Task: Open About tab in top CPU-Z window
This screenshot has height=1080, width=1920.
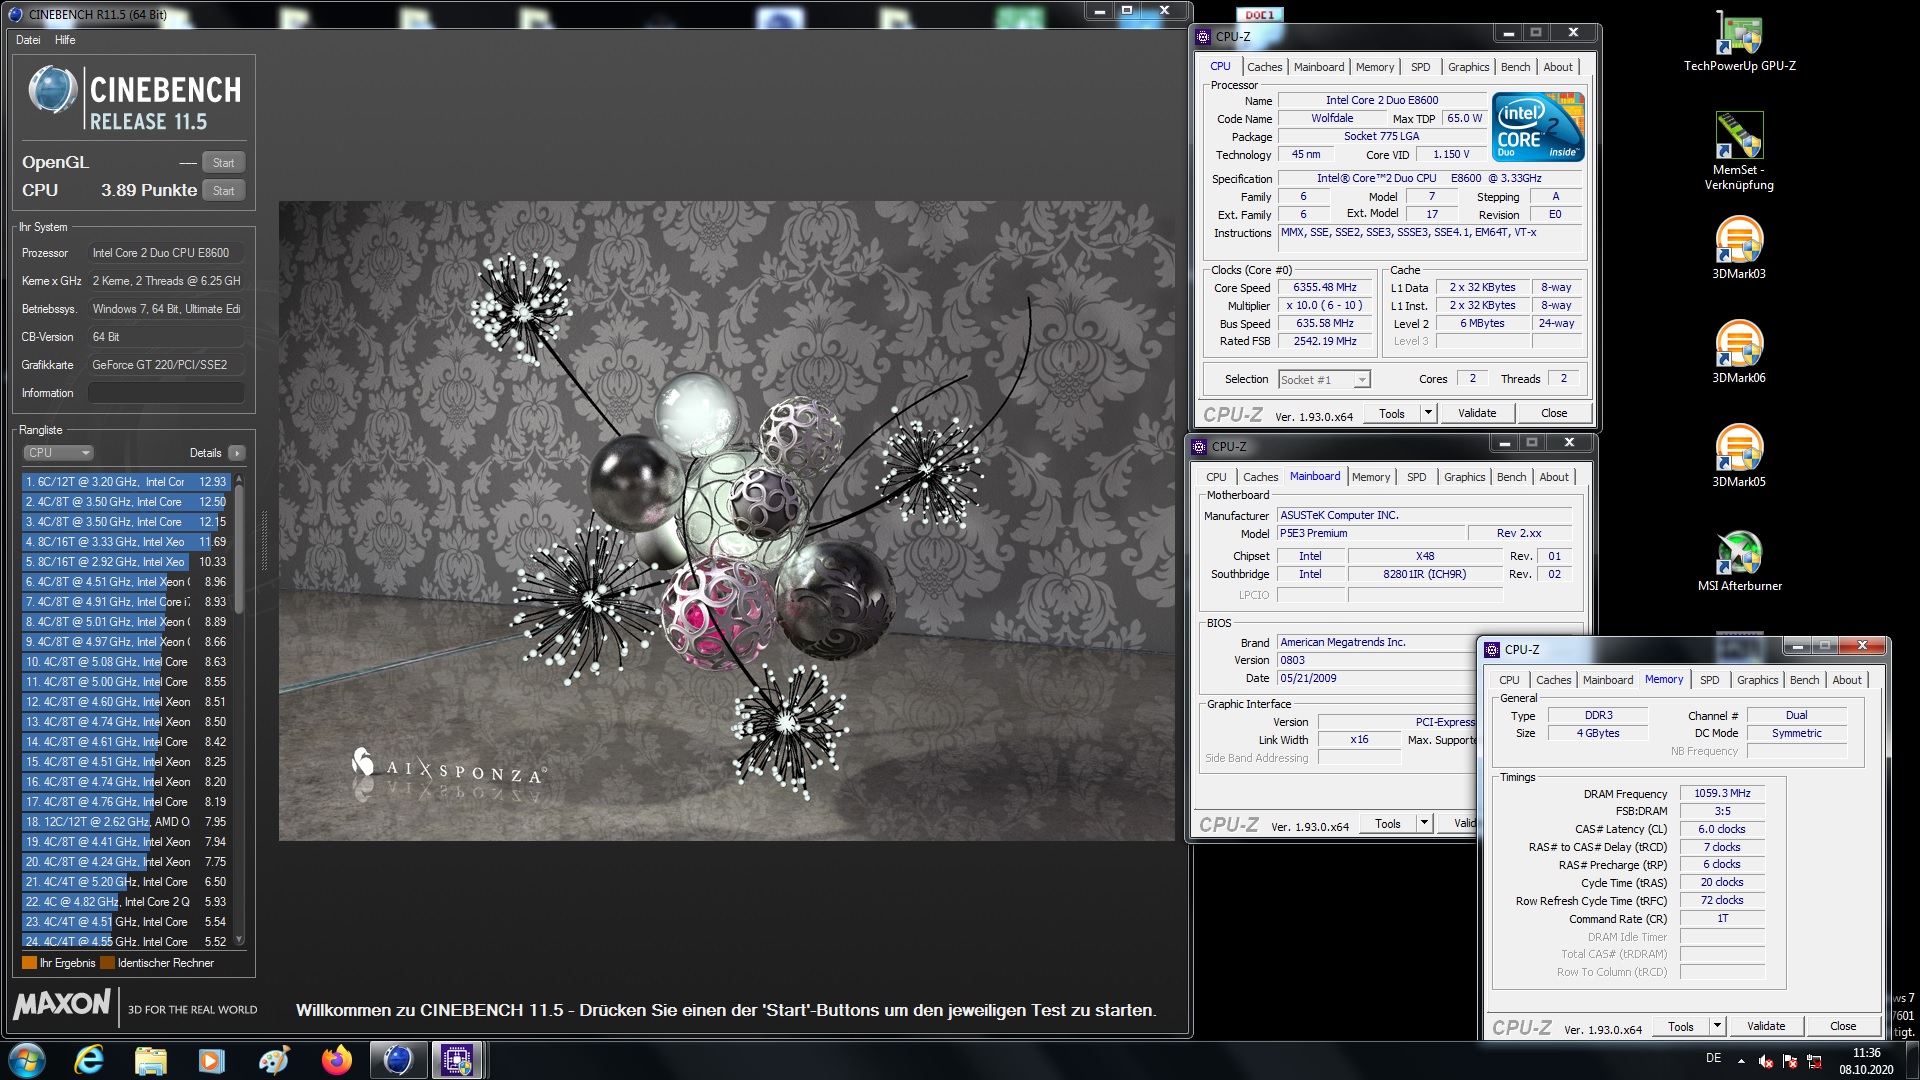Action: point(1557,67)
